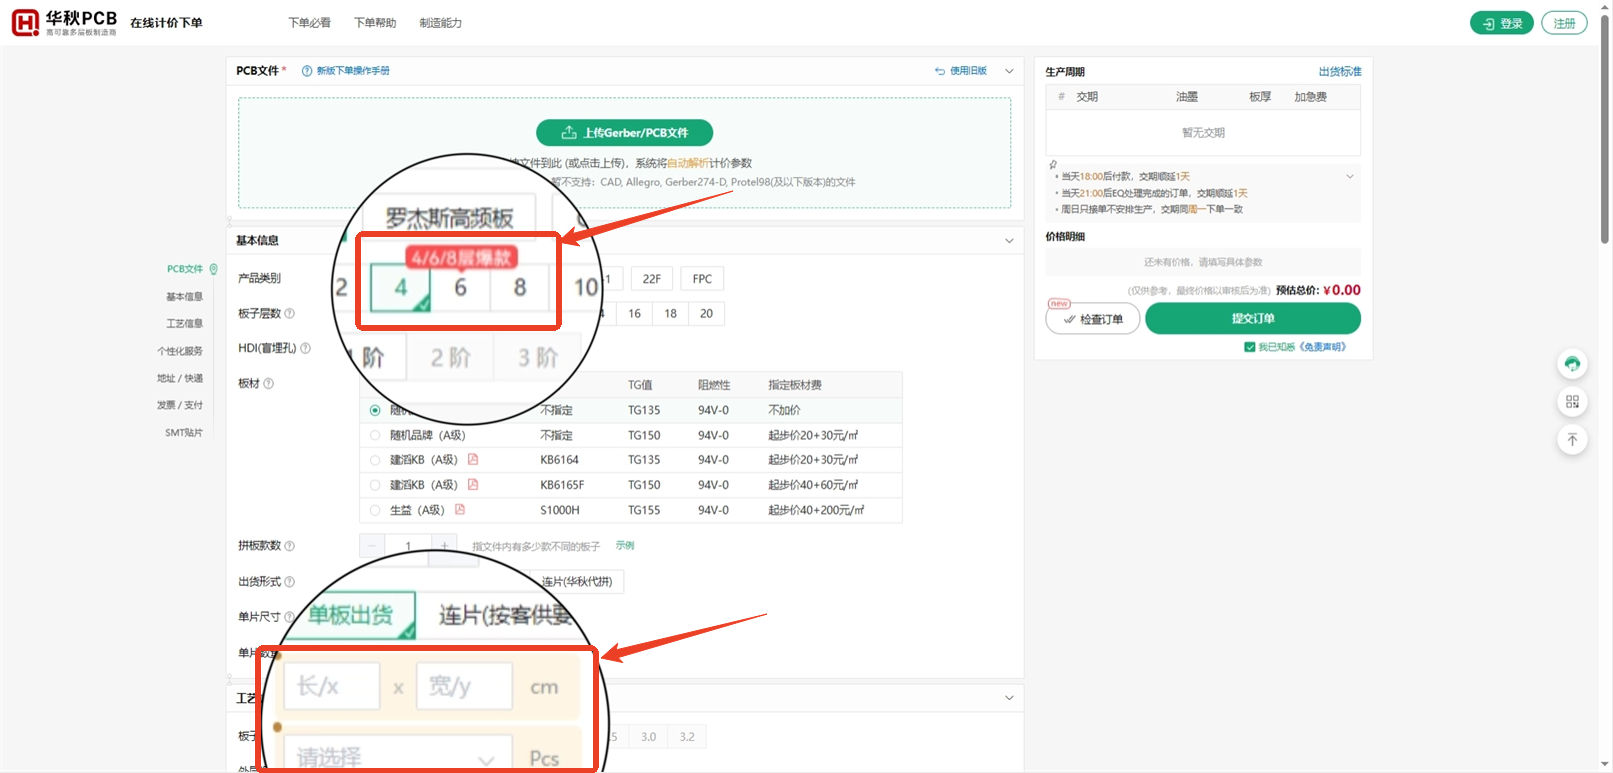The image size is (1613, 773).
Task: Click the 拼板款数 quantity field showing 1
Action: tap(408, 546)
